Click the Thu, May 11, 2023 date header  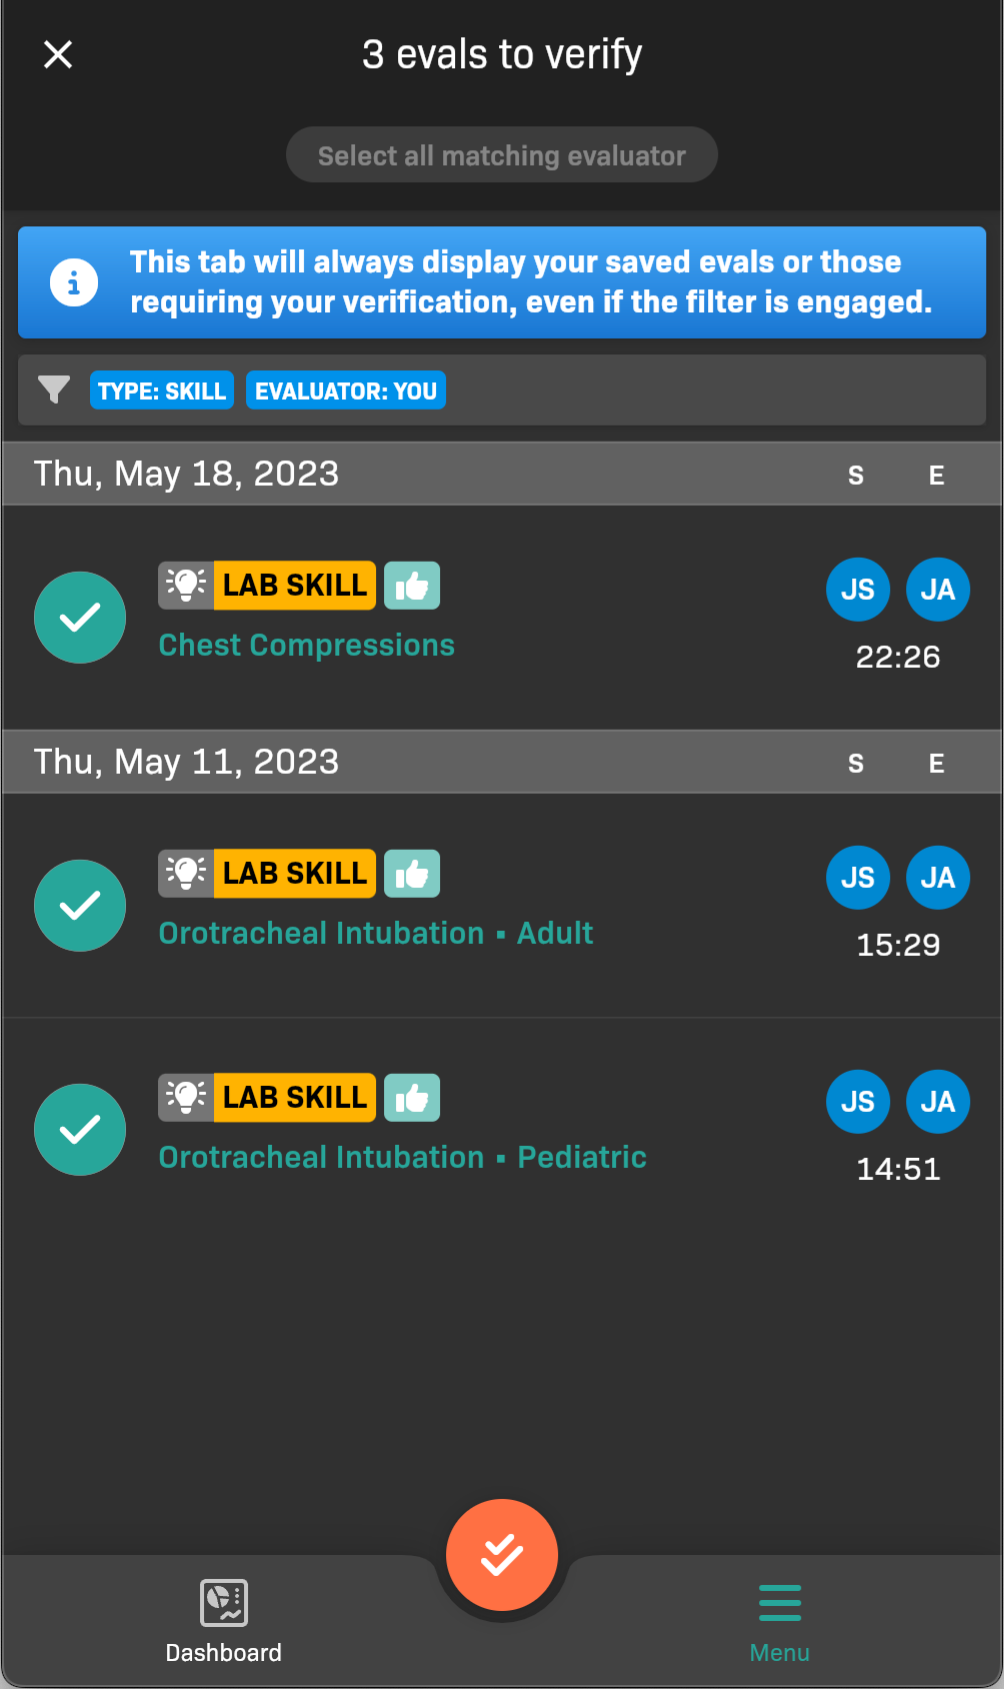(x=187, y=762)
